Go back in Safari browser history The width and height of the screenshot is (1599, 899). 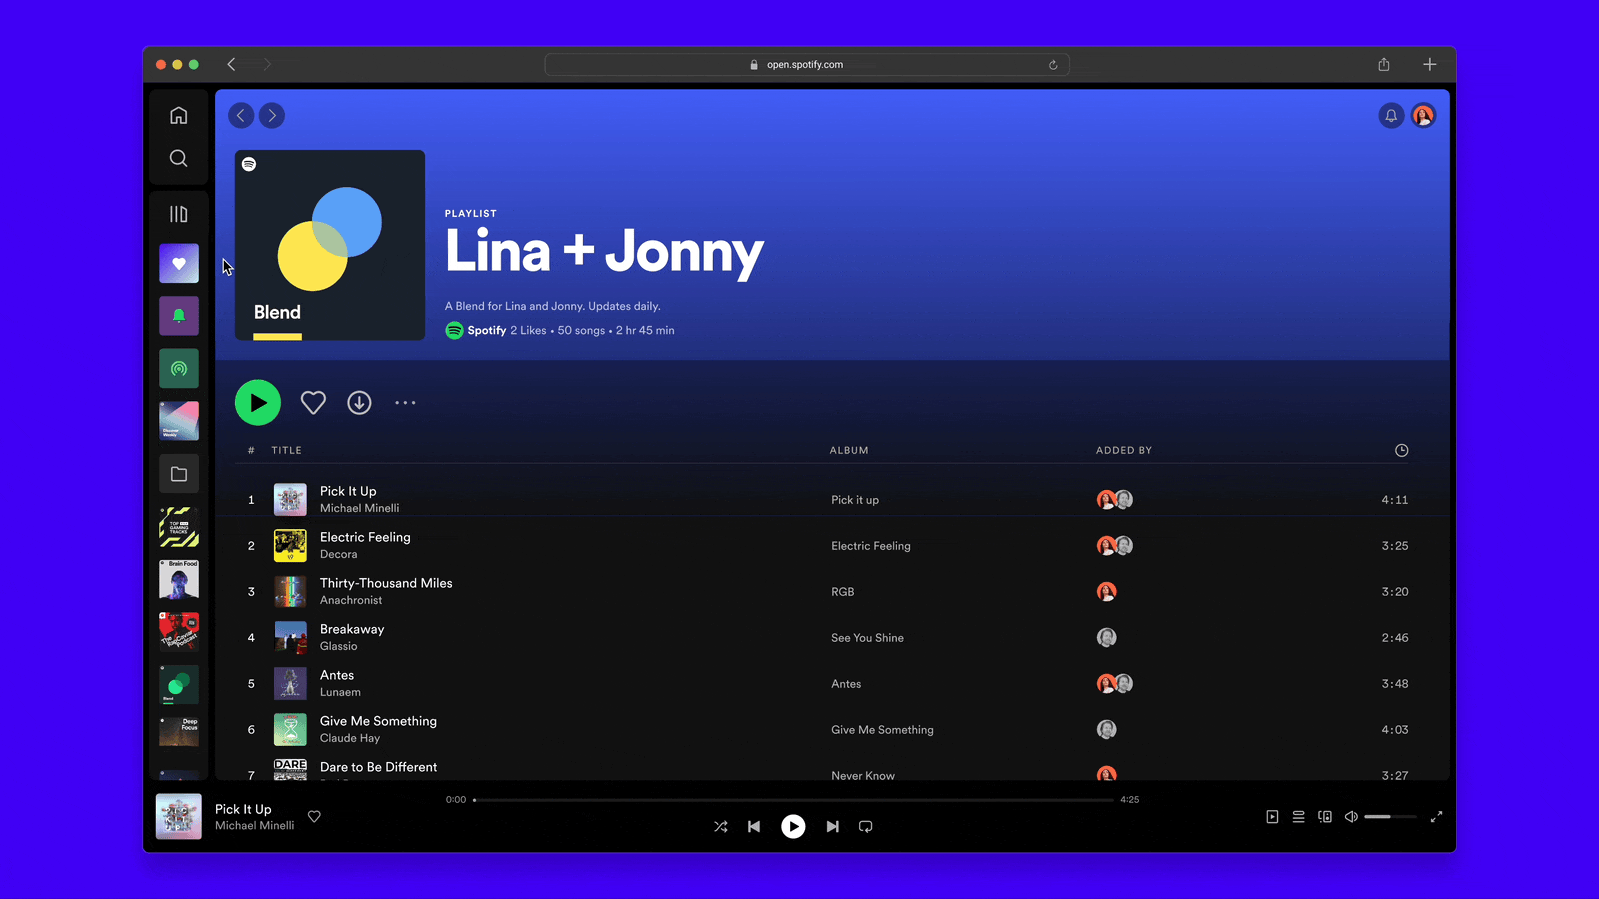coord(231,64)
